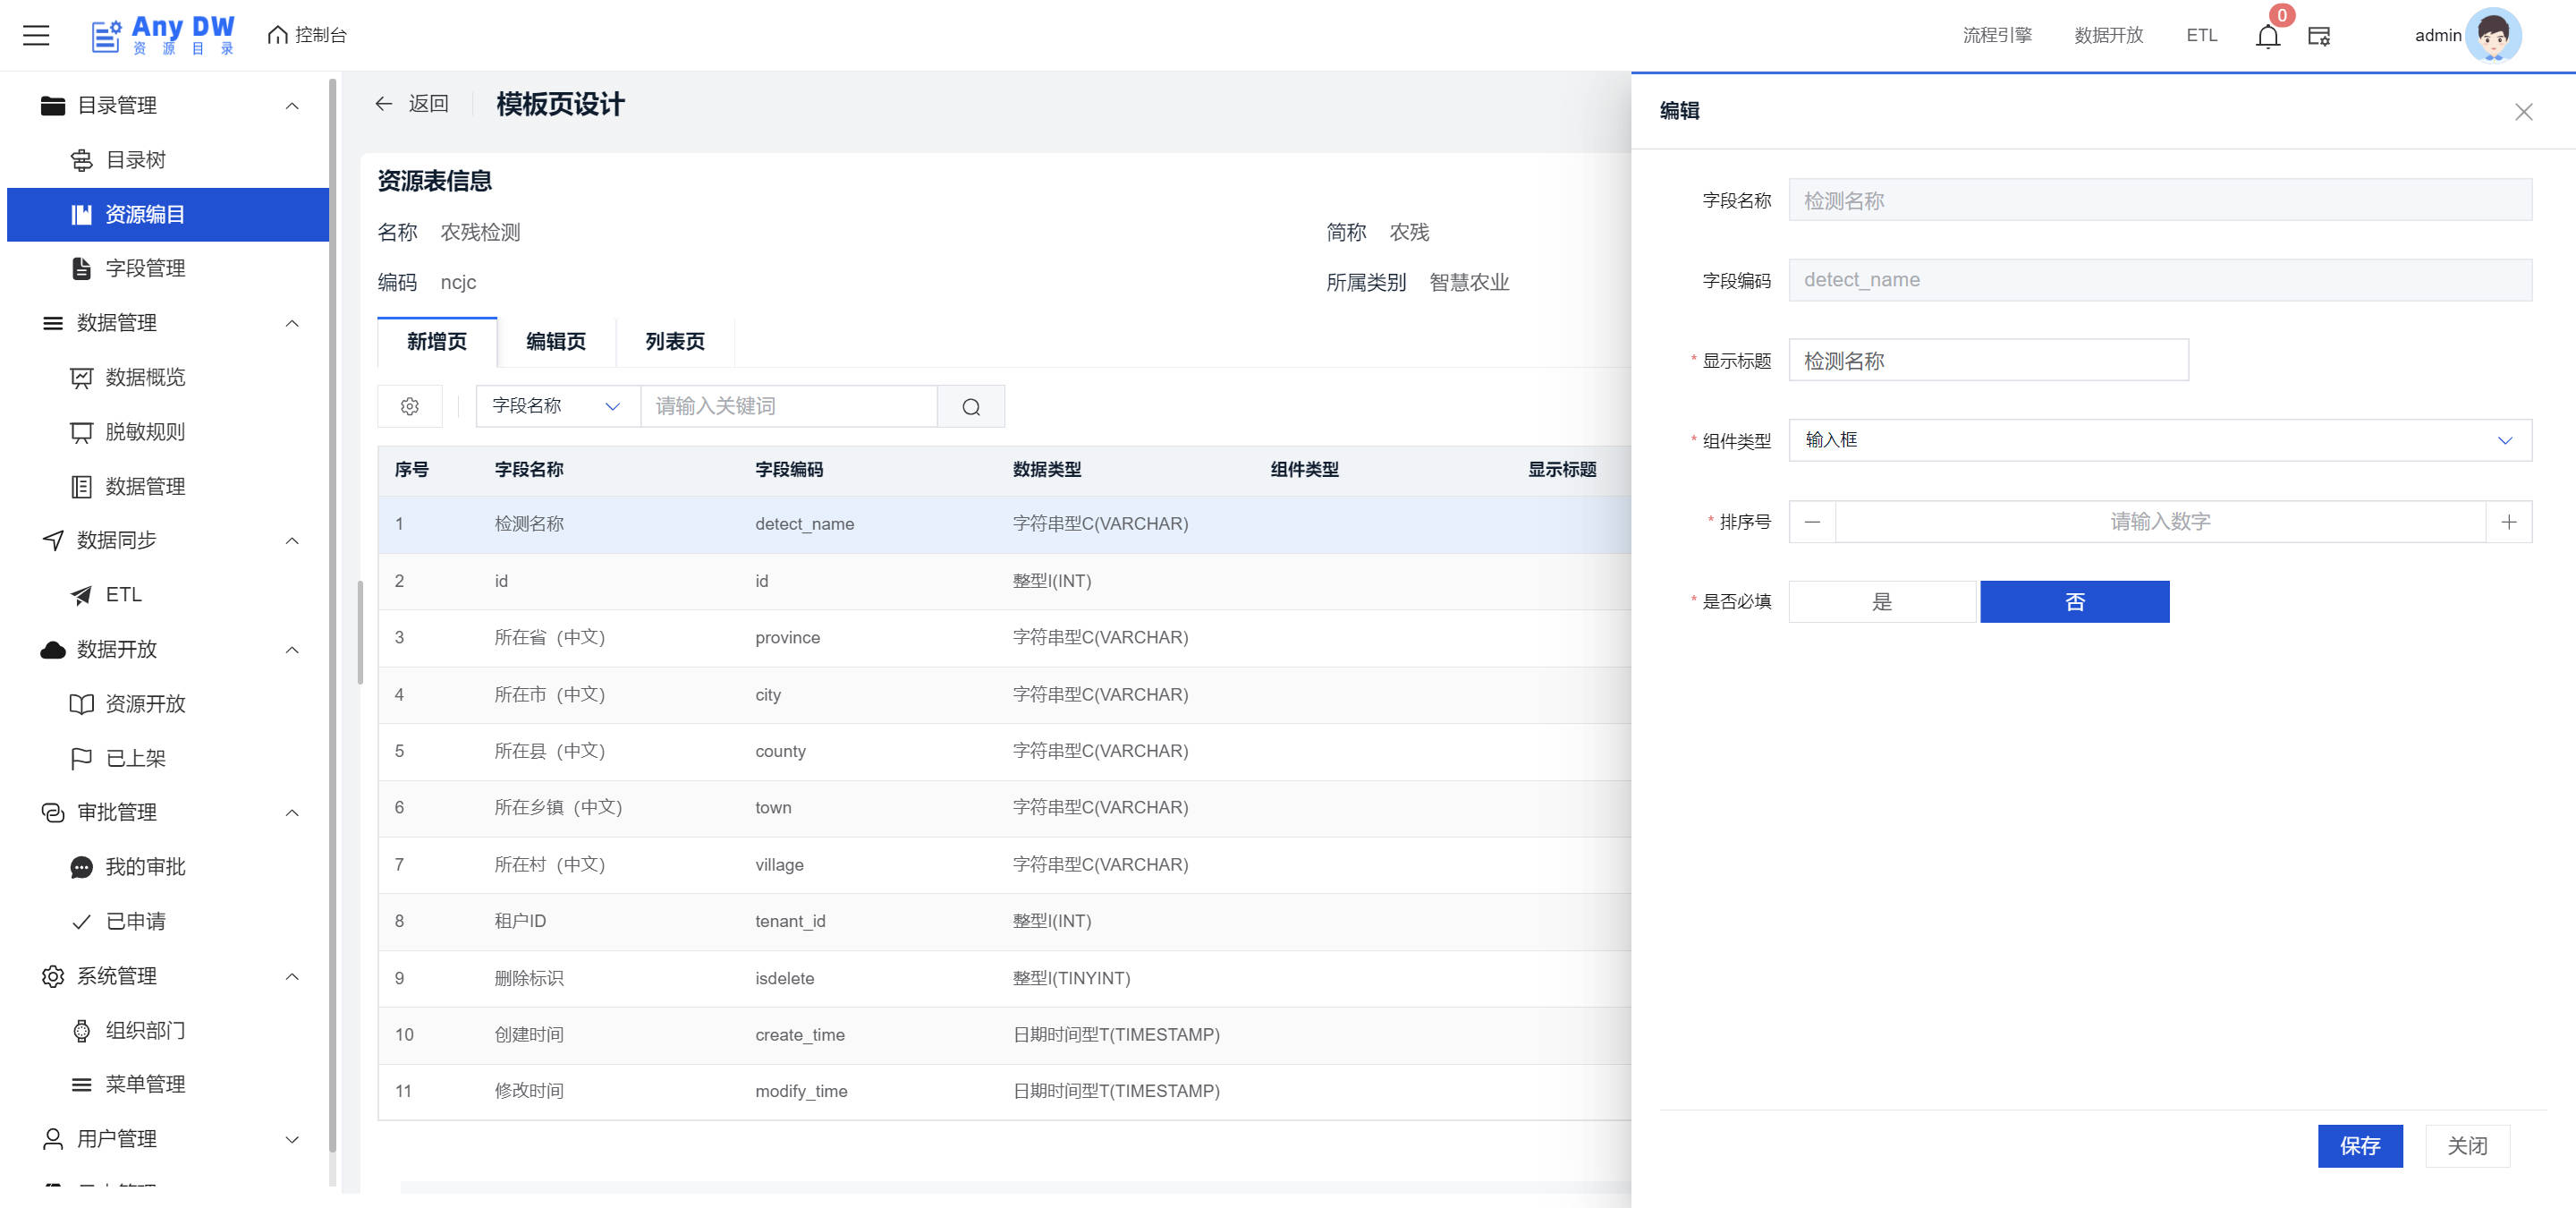Select 否 for 是否必填
Image resolution: width=2576 pixels, height=1208 pixels.
pyautogui.click(x=2074, y=602)
